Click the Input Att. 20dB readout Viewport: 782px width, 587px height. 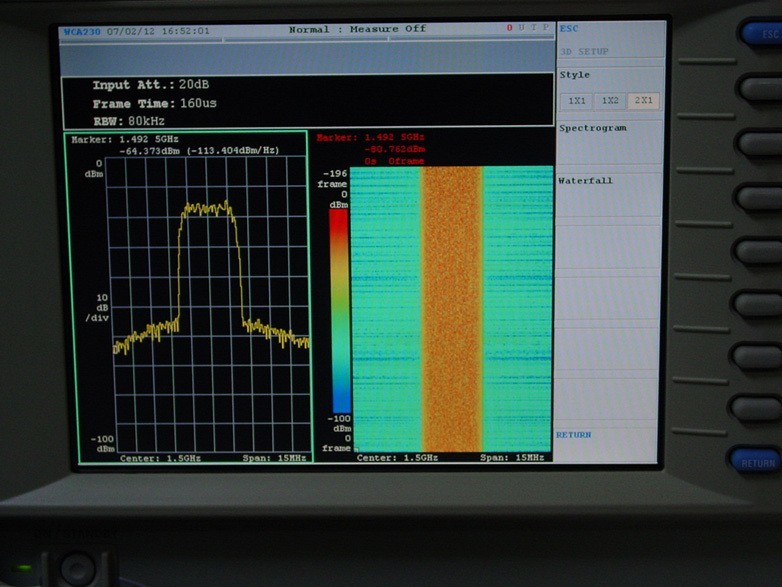[x=150, y=86]
